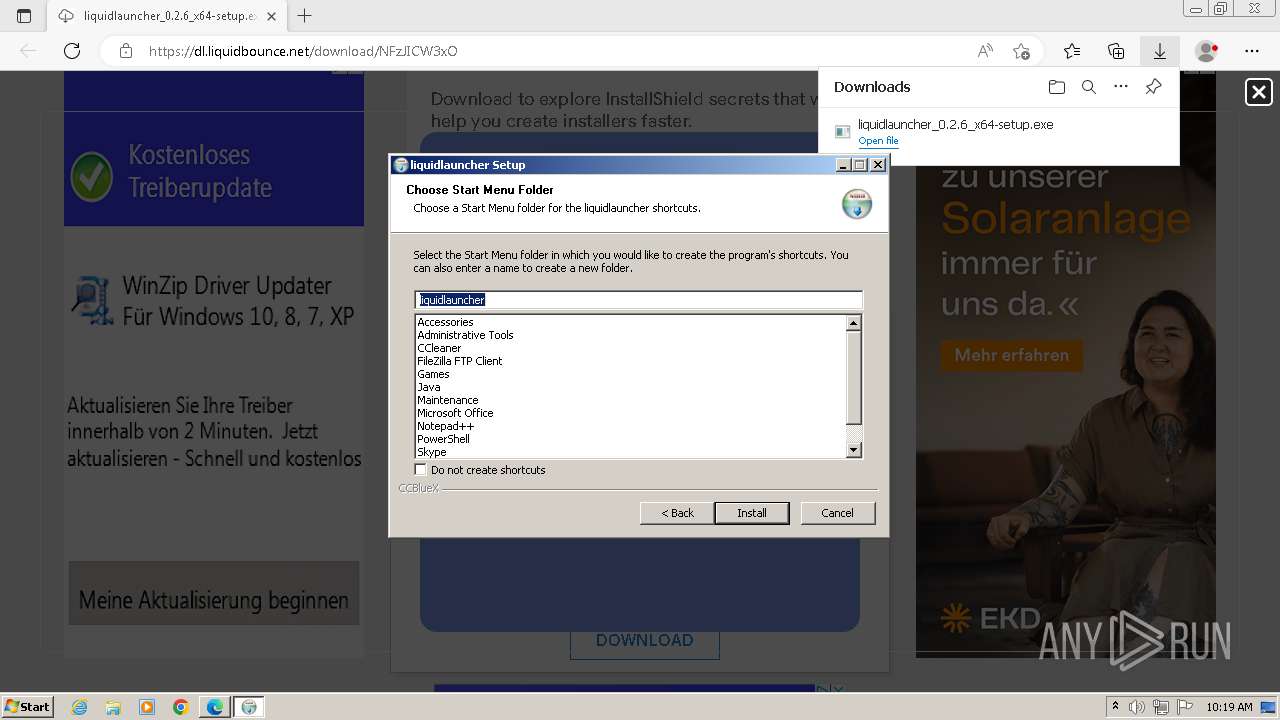Search downloads with magnifier icon
This screenshot has width=1280, height=720.
pyautogui.click(x=1089, y=87)
